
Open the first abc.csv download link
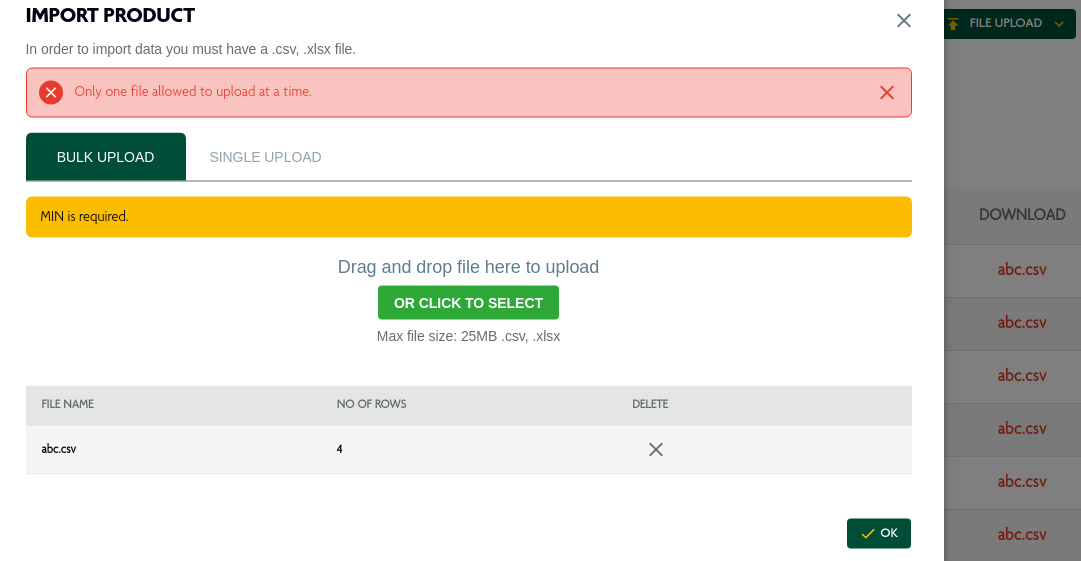point(1022,269)
